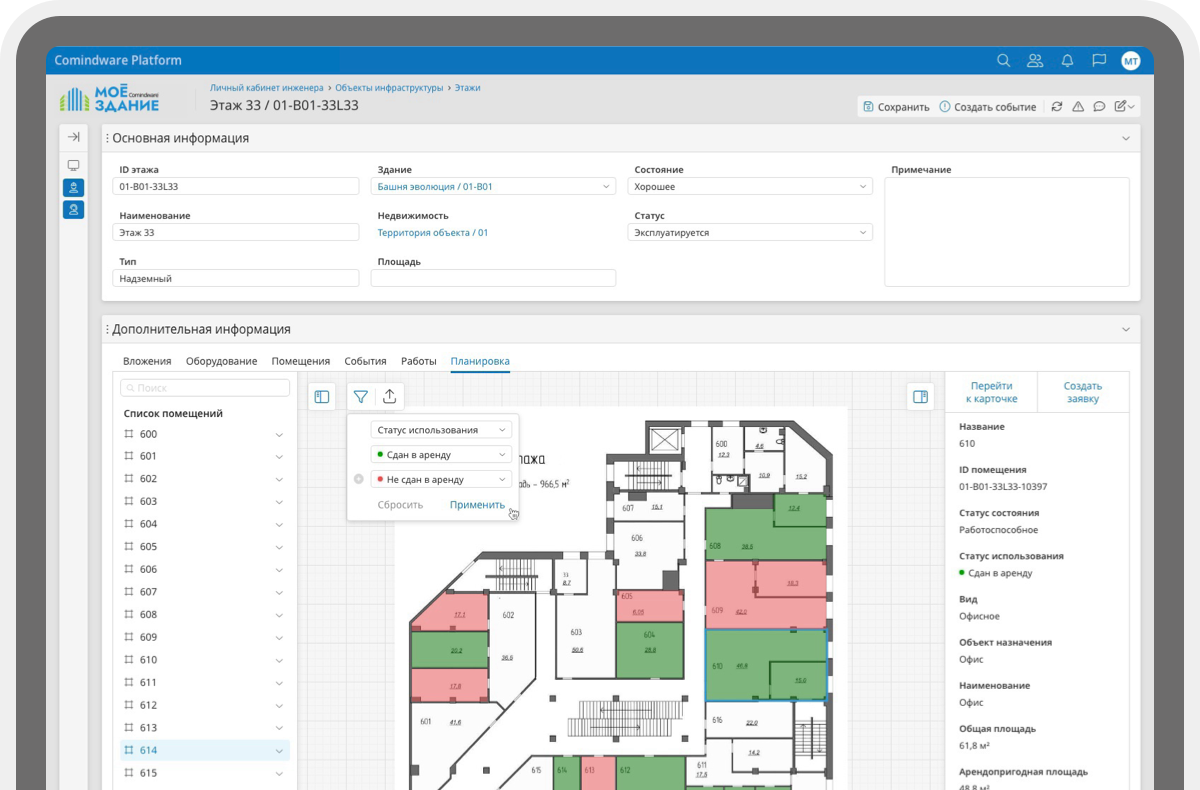Select green room 604 on the floor plan
Image resolution: width=1200 pixels, height=790 pixels.
point(650,650)
